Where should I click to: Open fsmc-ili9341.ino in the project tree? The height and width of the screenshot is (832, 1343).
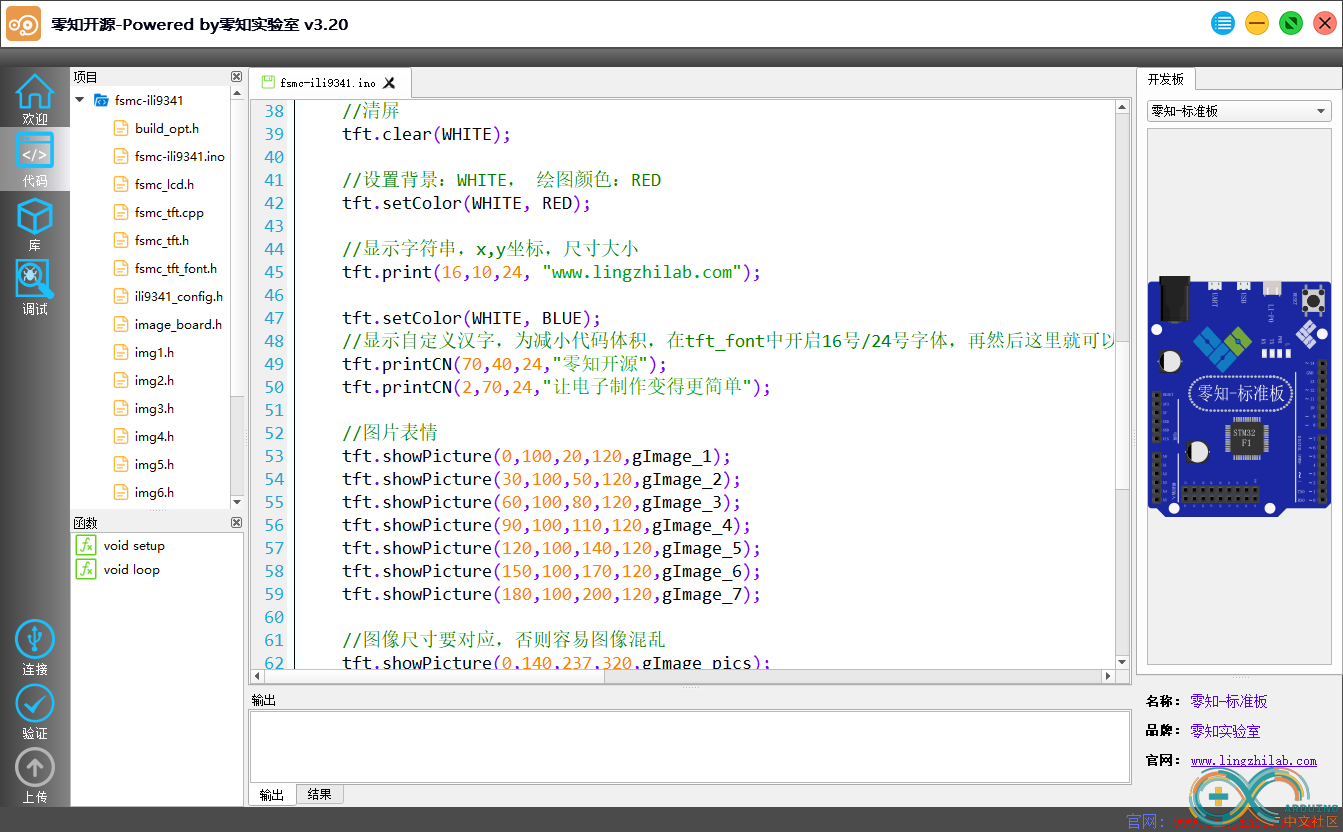pos(180,156)
